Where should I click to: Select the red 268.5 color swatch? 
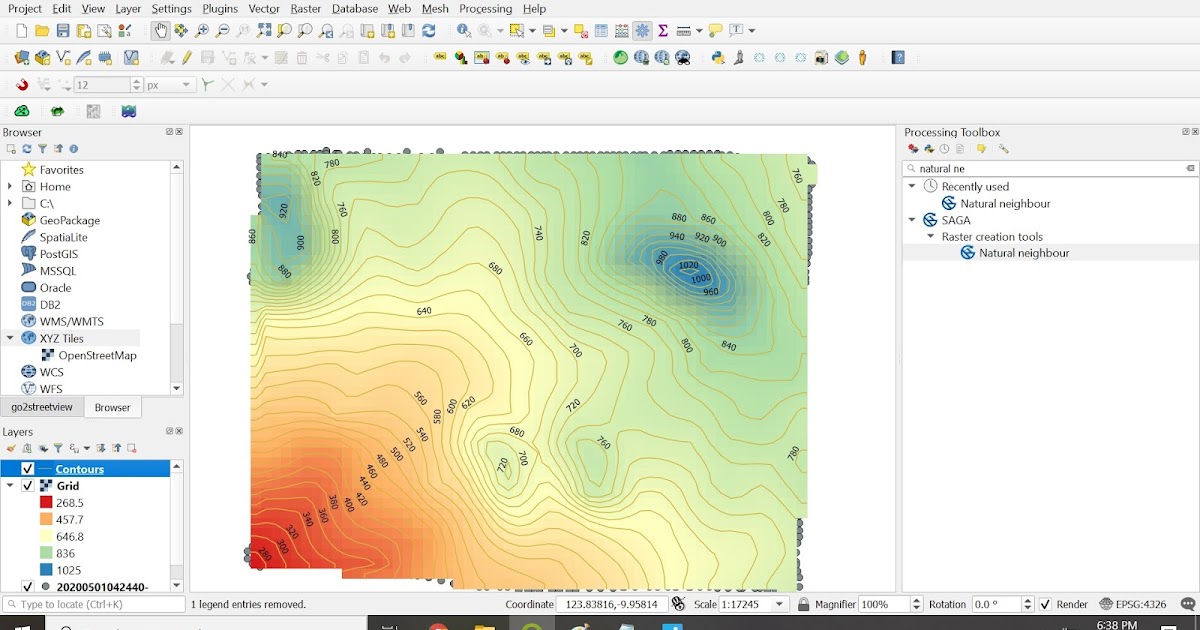click(46, 502)
